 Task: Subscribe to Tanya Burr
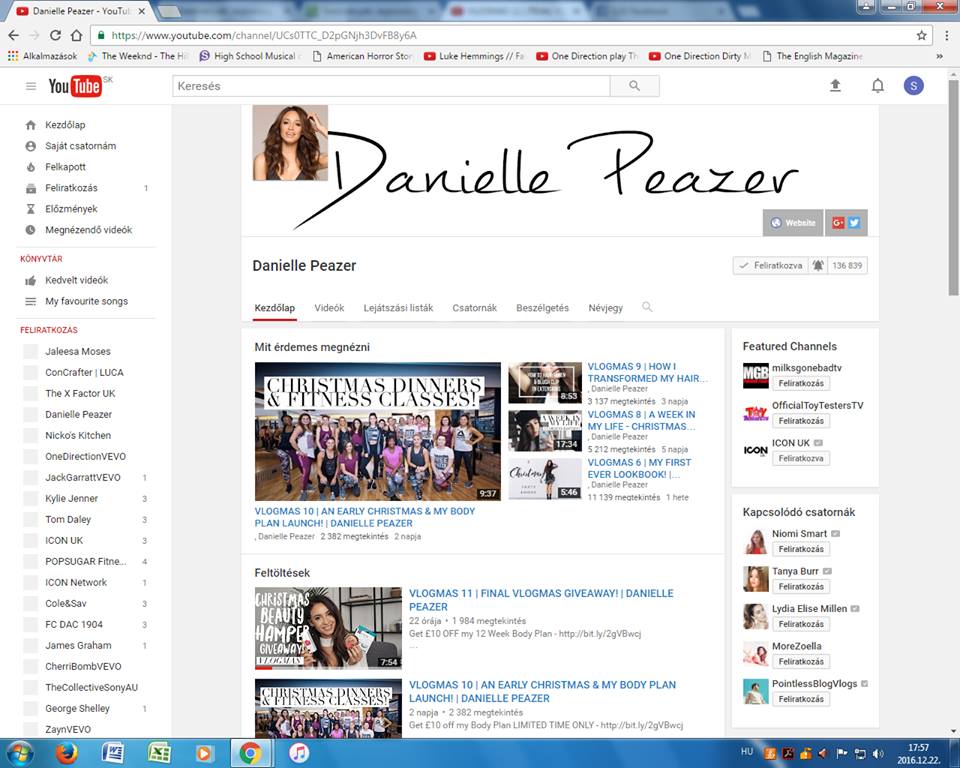pos(801,587)
